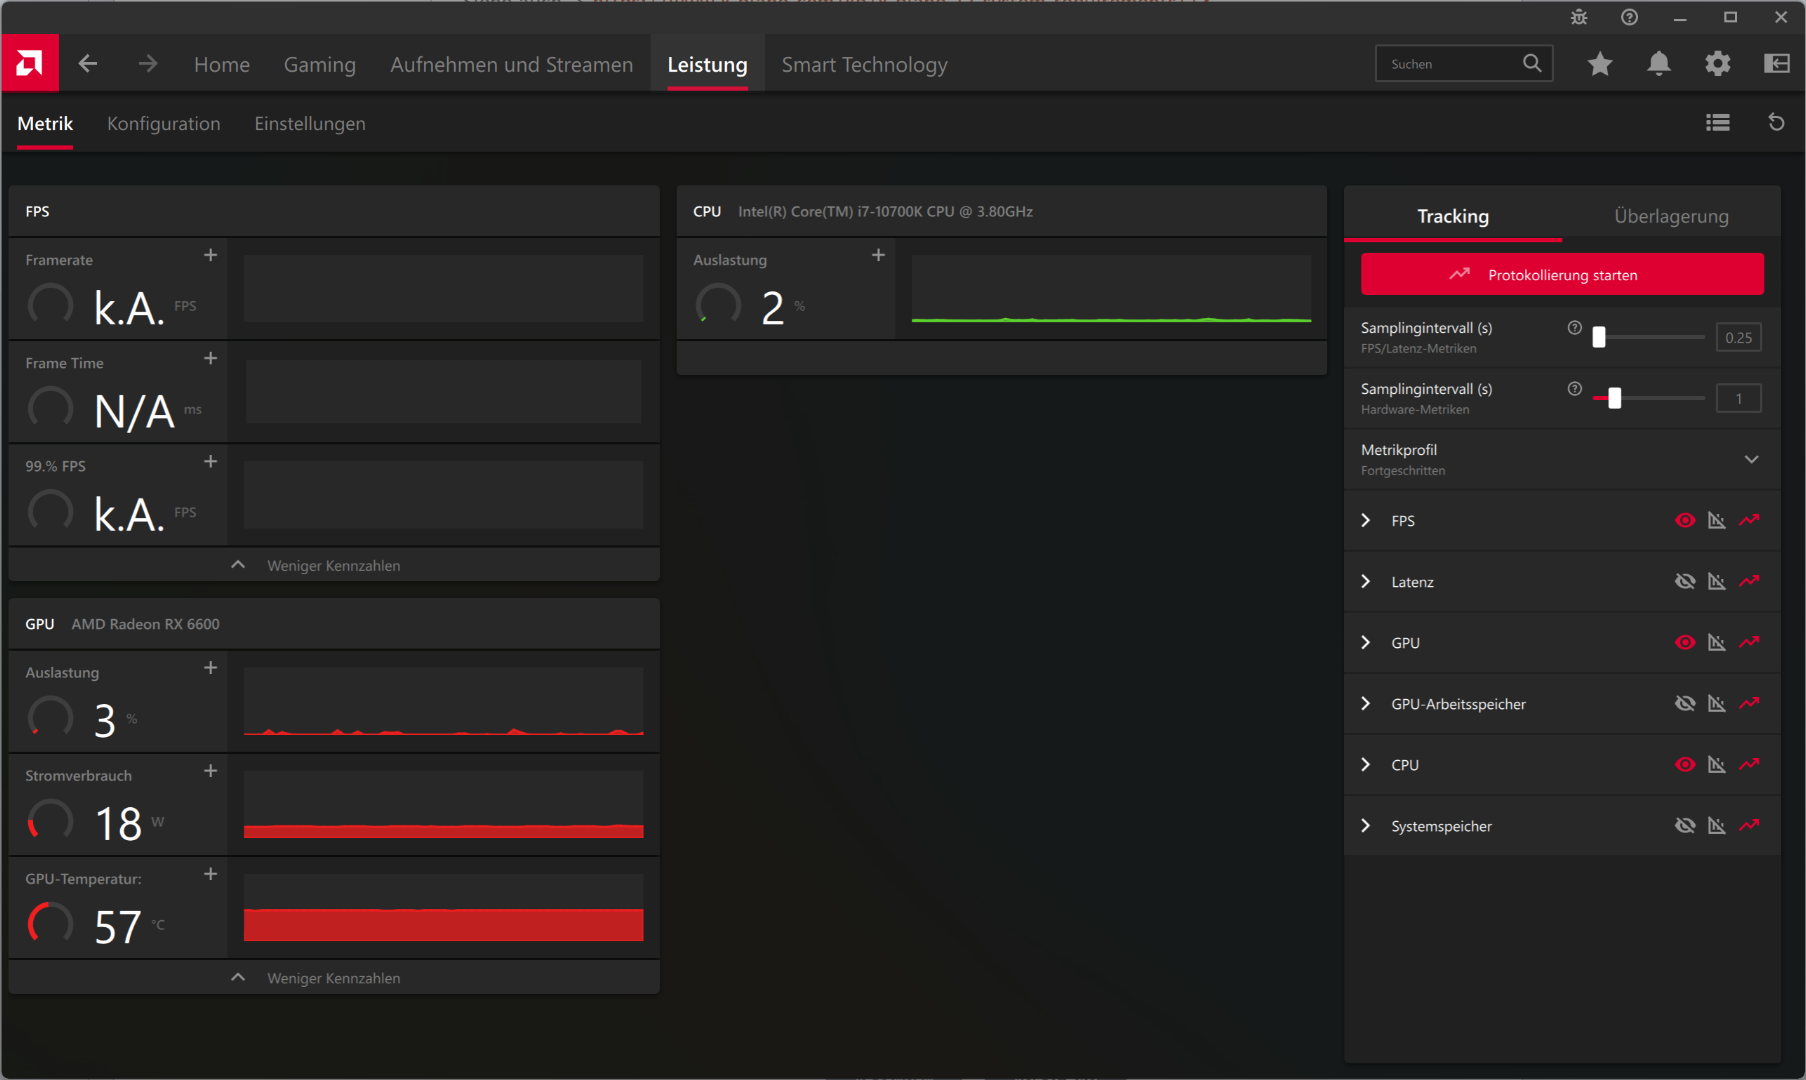1806x1080 pixels.
Task: Collapse GPU panel with Weniger Kennzahlen
Action: [x=334, y=978]
